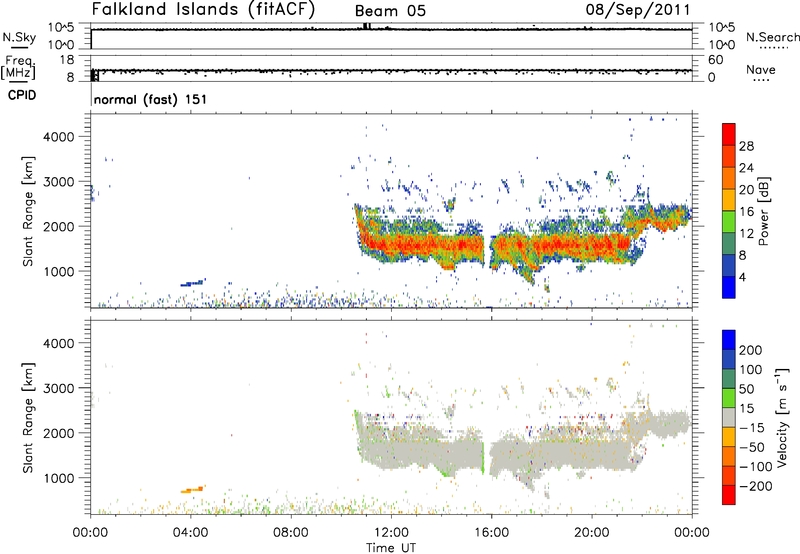Click the 'N.Sky' legend label
This screenshot has height=554, width=800.
[x=19, y=37]
